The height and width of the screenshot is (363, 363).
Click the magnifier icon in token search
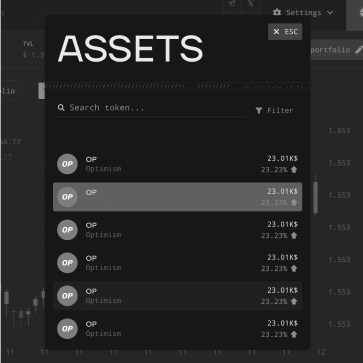click(x=61, y=107)
